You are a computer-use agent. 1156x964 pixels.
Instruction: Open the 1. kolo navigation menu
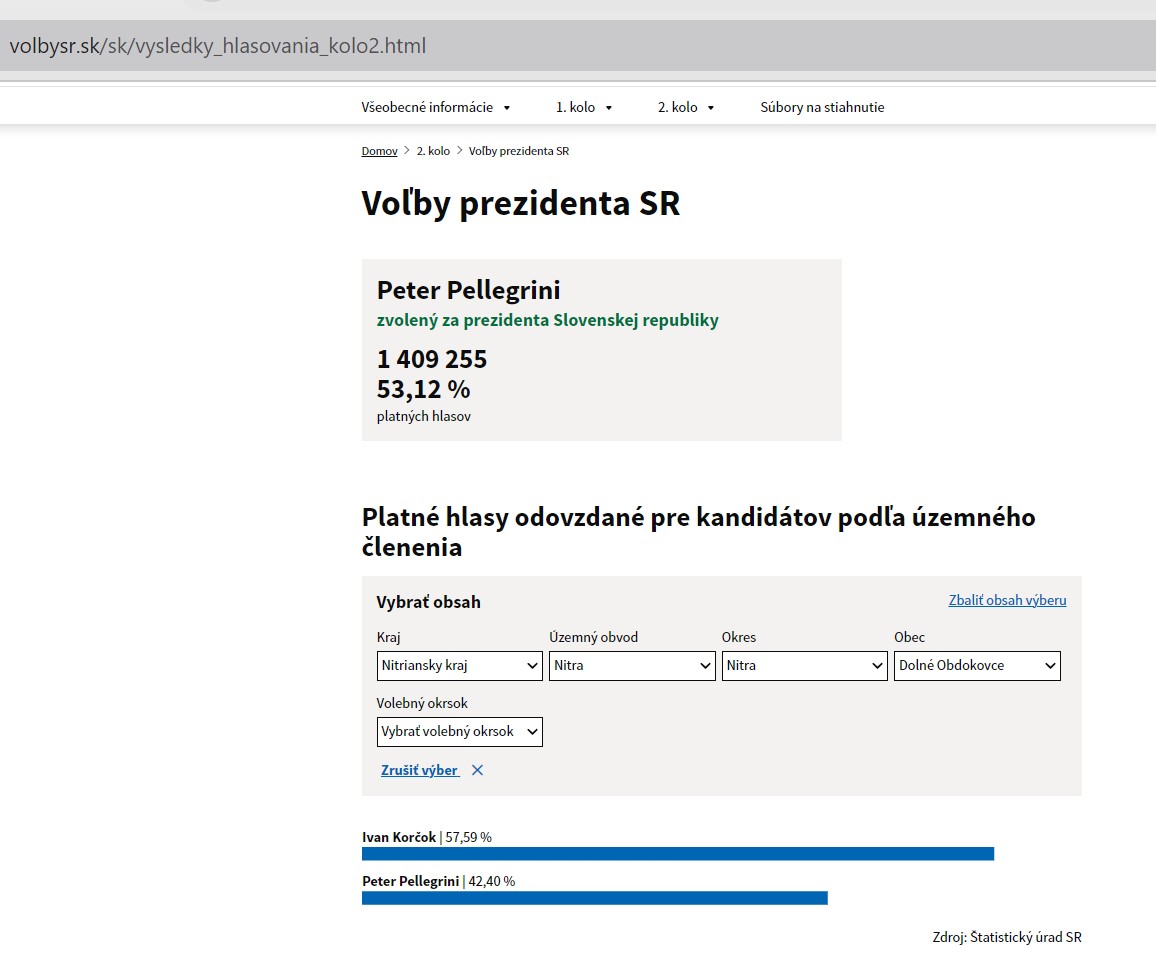pyautogui.click(x=584, y=107)
